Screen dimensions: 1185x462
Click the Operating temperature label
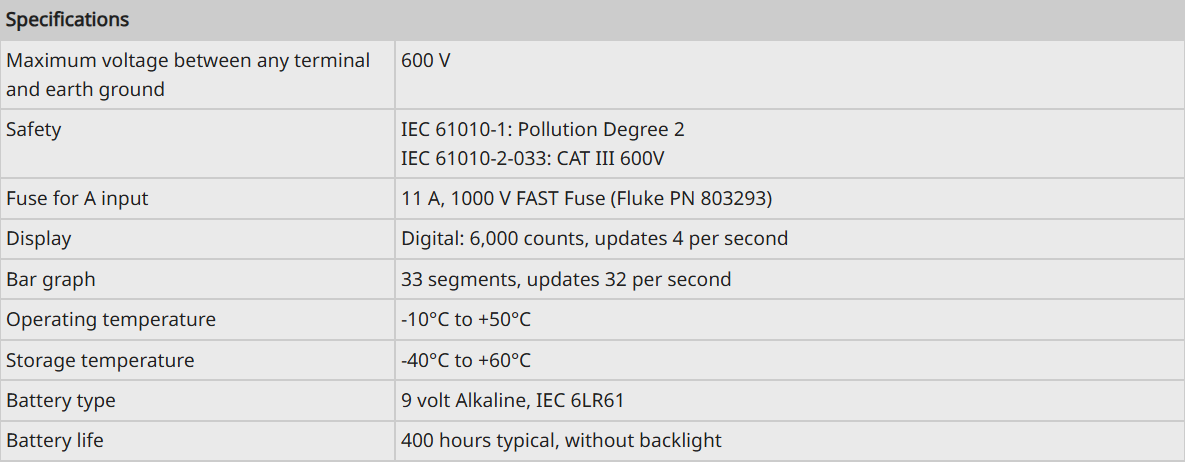110,320
